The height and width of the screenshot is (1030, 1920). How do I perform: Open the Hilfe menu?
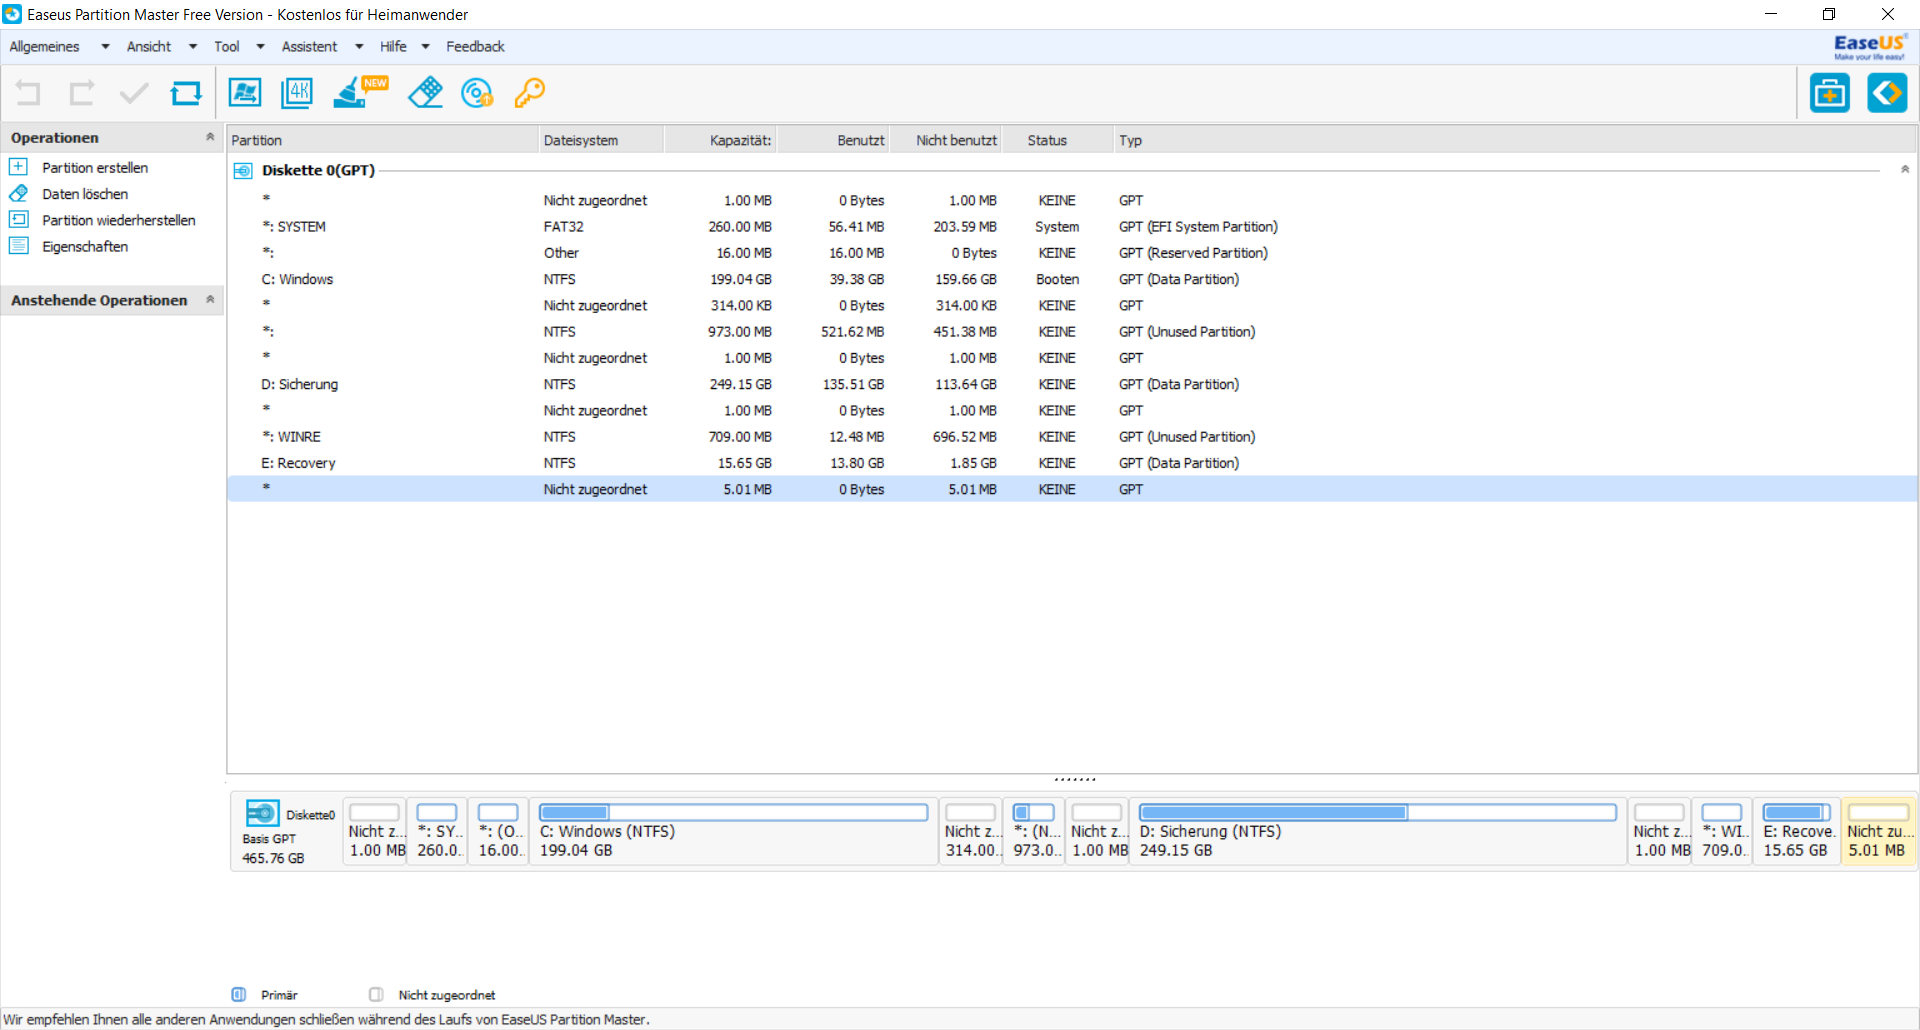(x=393, y=47)
